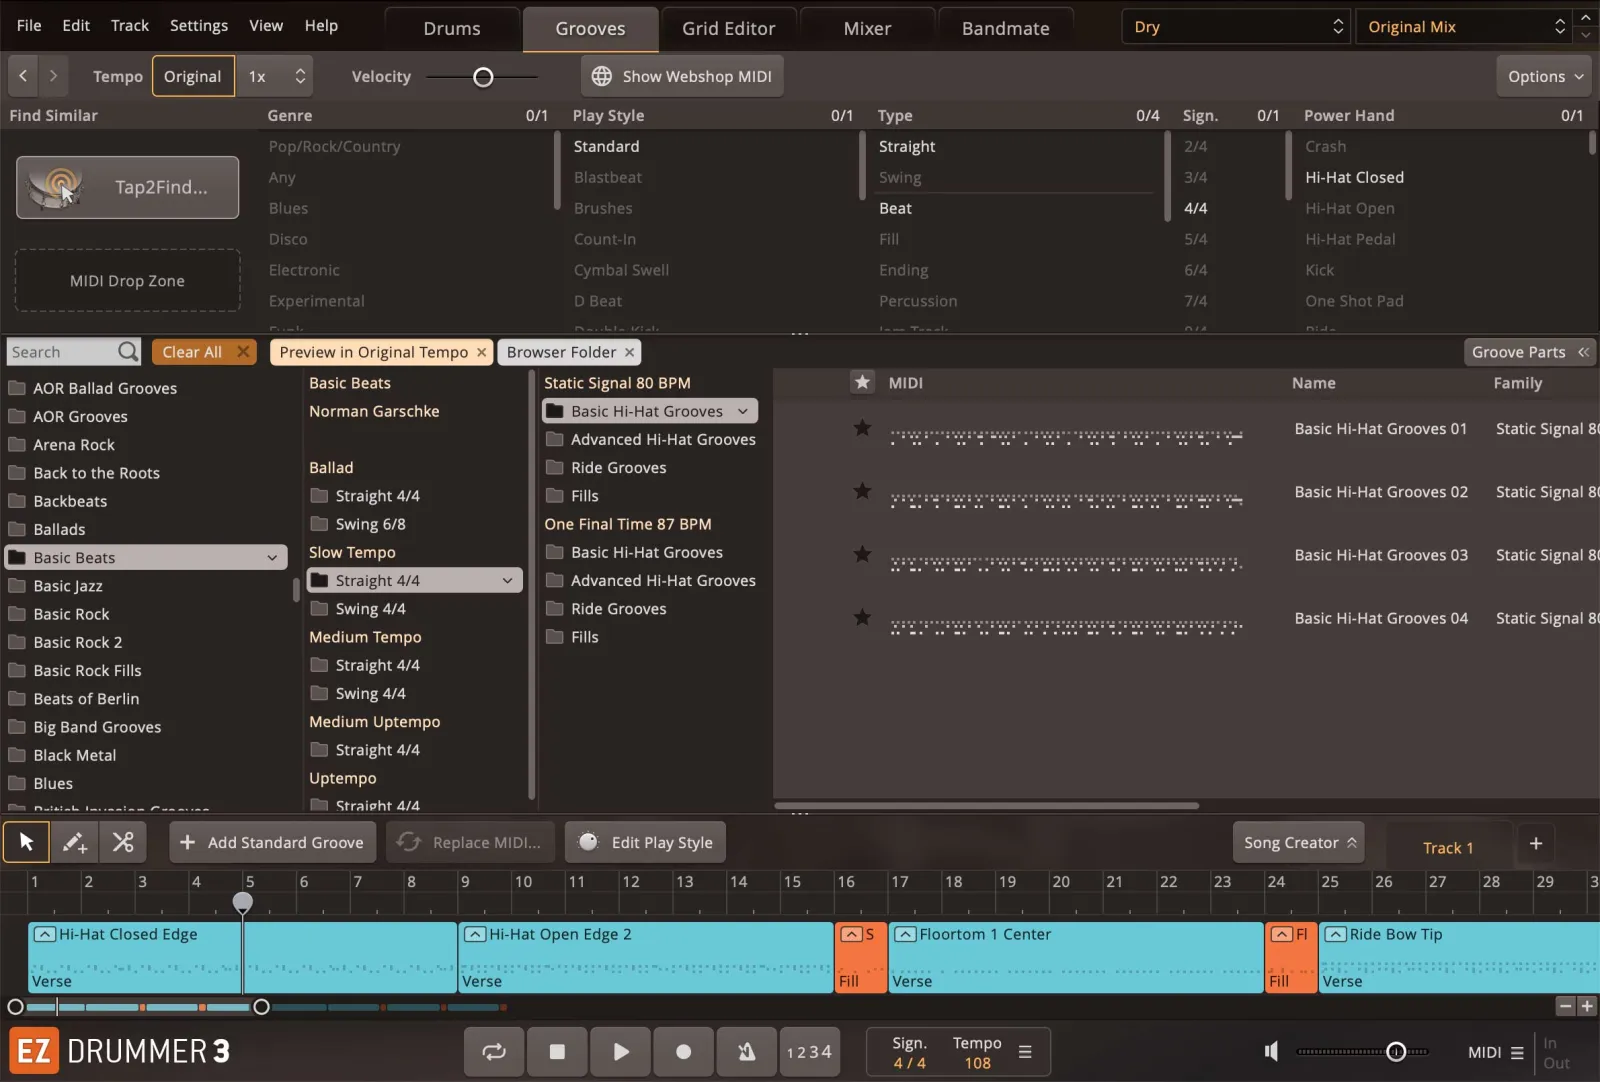This screenshot has height=1082, width=1600.
Task: Switch to the Mixer tab
Action: [x=867, y=29]
